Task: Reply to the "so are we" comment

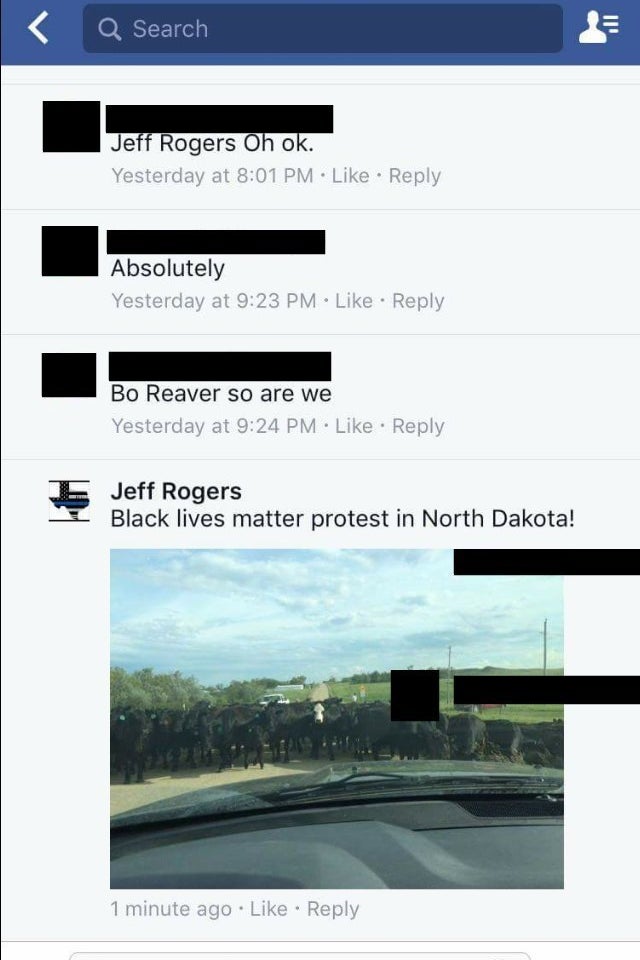Action: pos(418,426)
